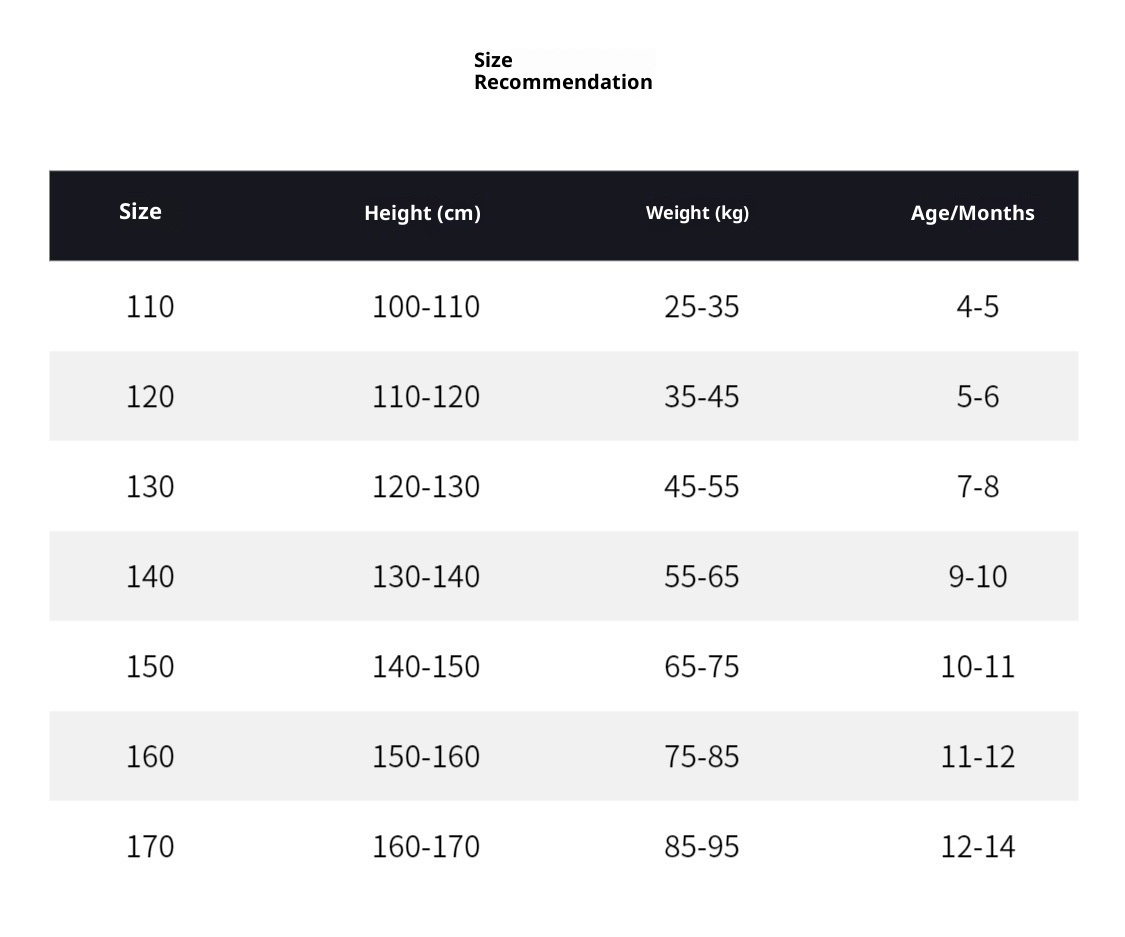Click the 65-75 weight cell
Screen dimensions: 1125x937
(x=701, y=666)
